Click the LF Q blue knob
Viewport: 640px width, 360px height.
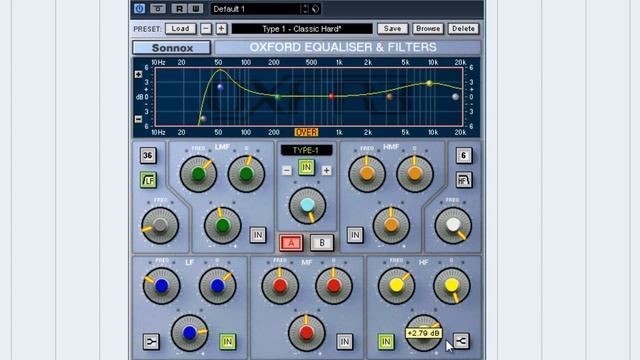(x=218, y=286)
